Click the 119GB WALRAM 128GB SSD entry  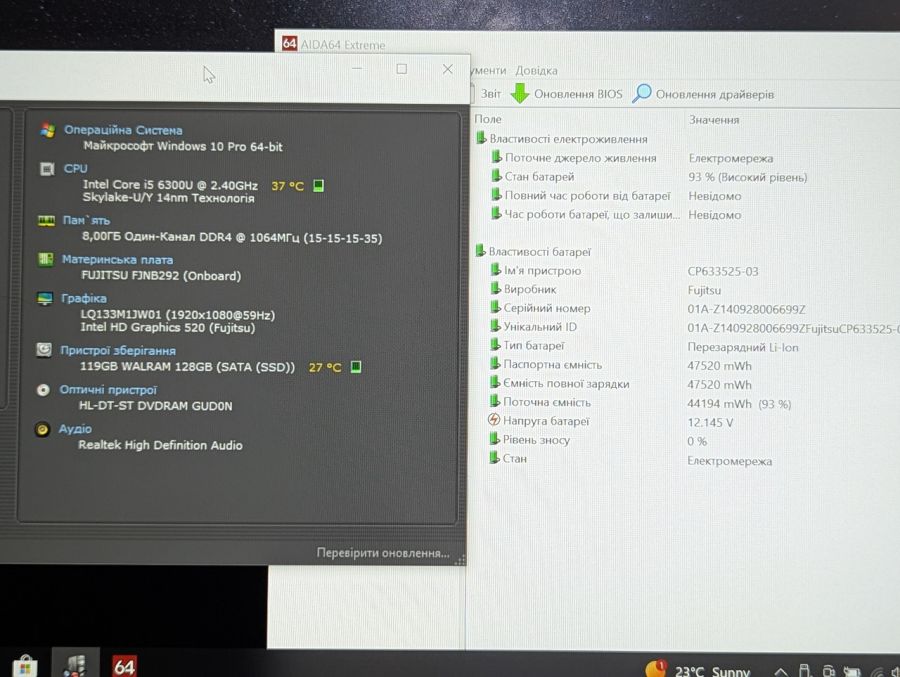point(187,367)
